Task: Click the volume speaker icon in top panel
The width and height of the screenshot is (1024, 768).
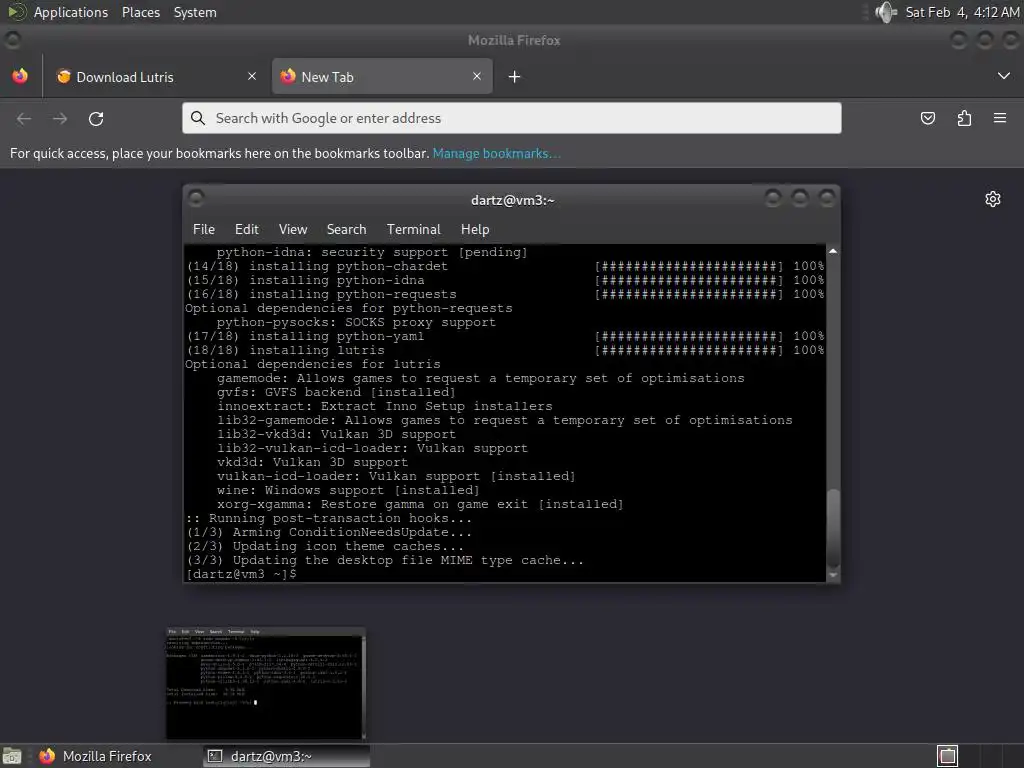Action: 886,12
